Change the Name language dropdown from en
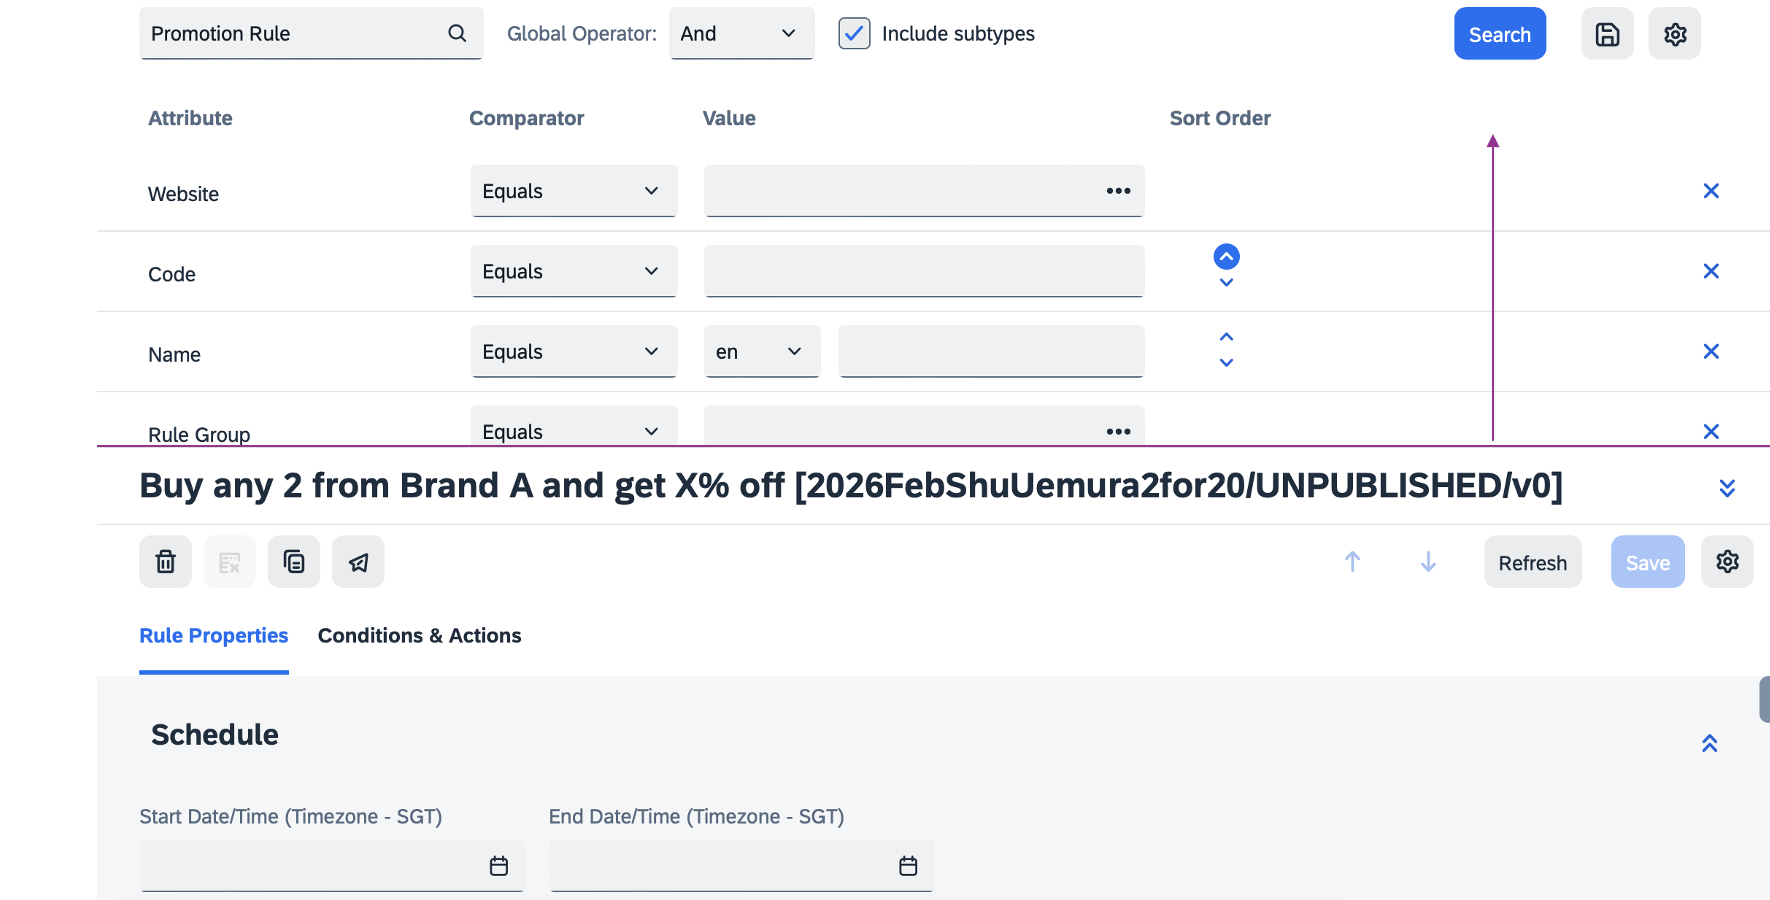 (761, 352)
